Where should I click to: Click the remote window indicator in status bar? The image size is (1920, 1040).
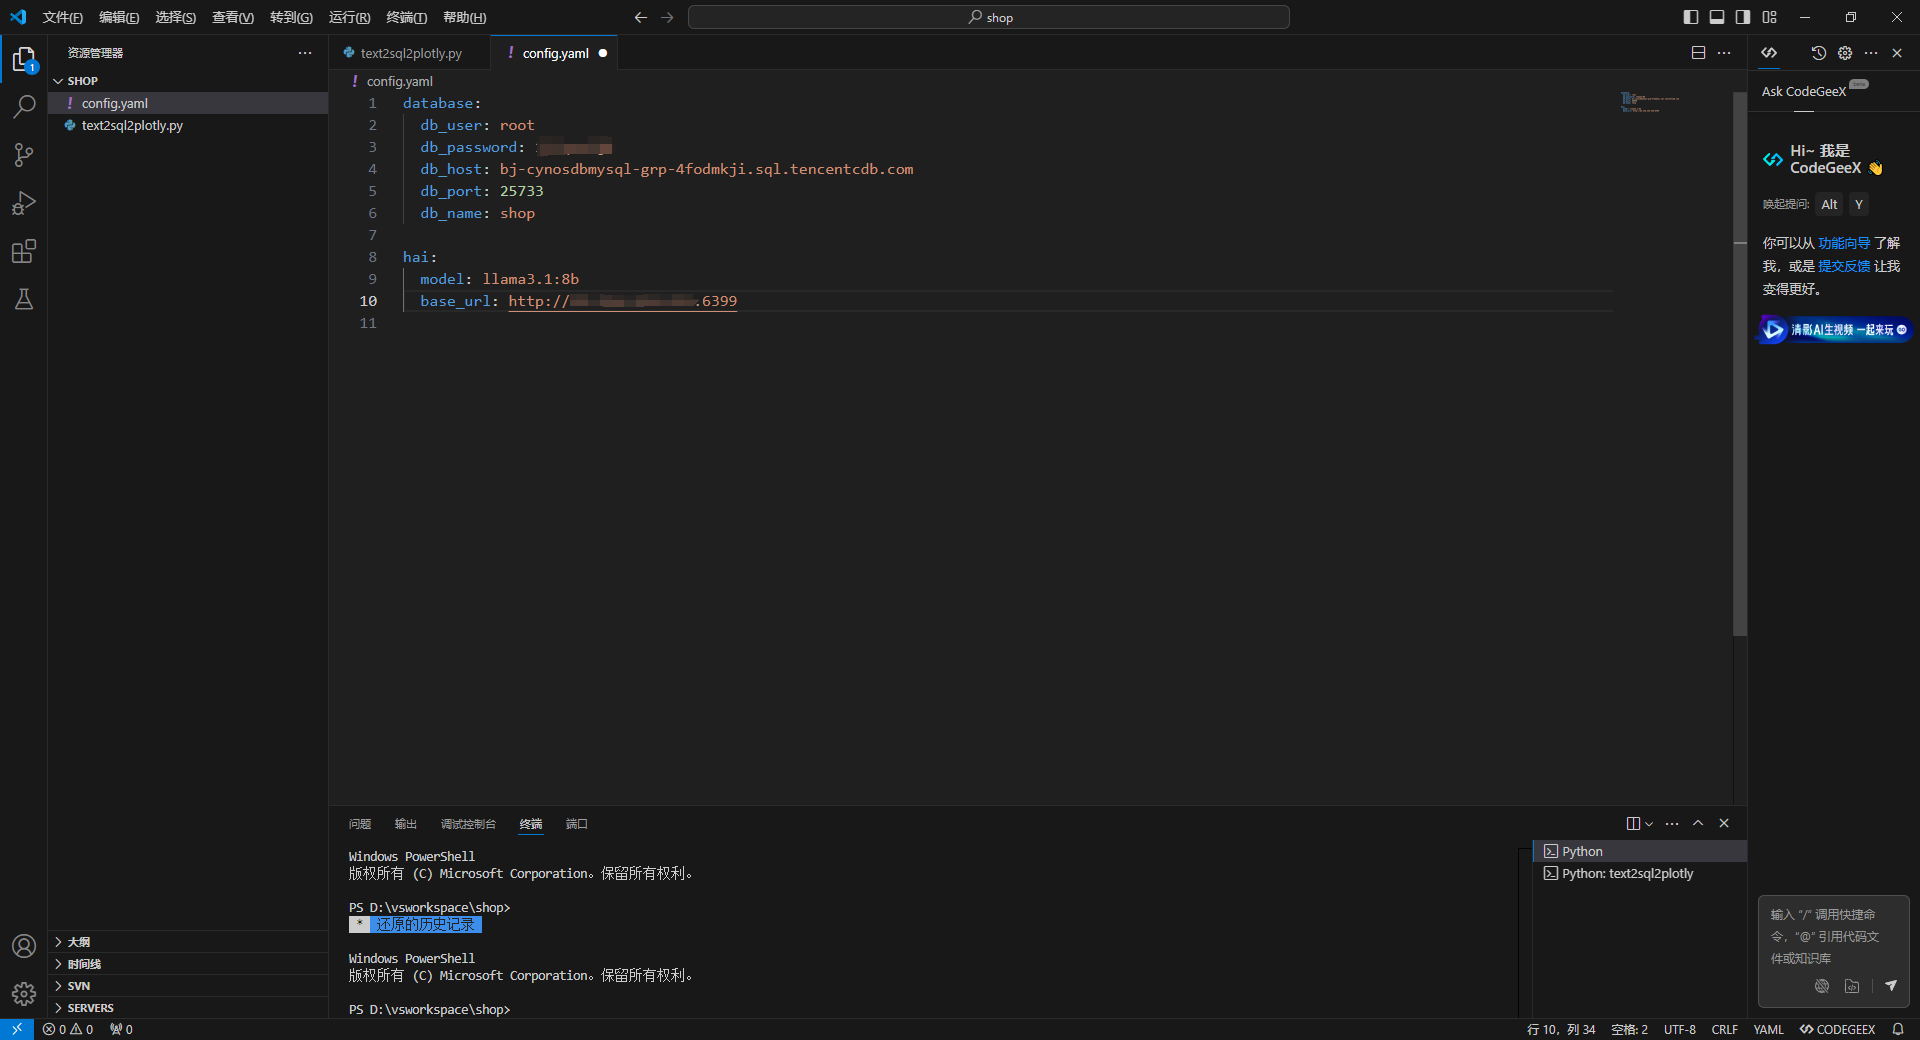tap(17, 1029)
